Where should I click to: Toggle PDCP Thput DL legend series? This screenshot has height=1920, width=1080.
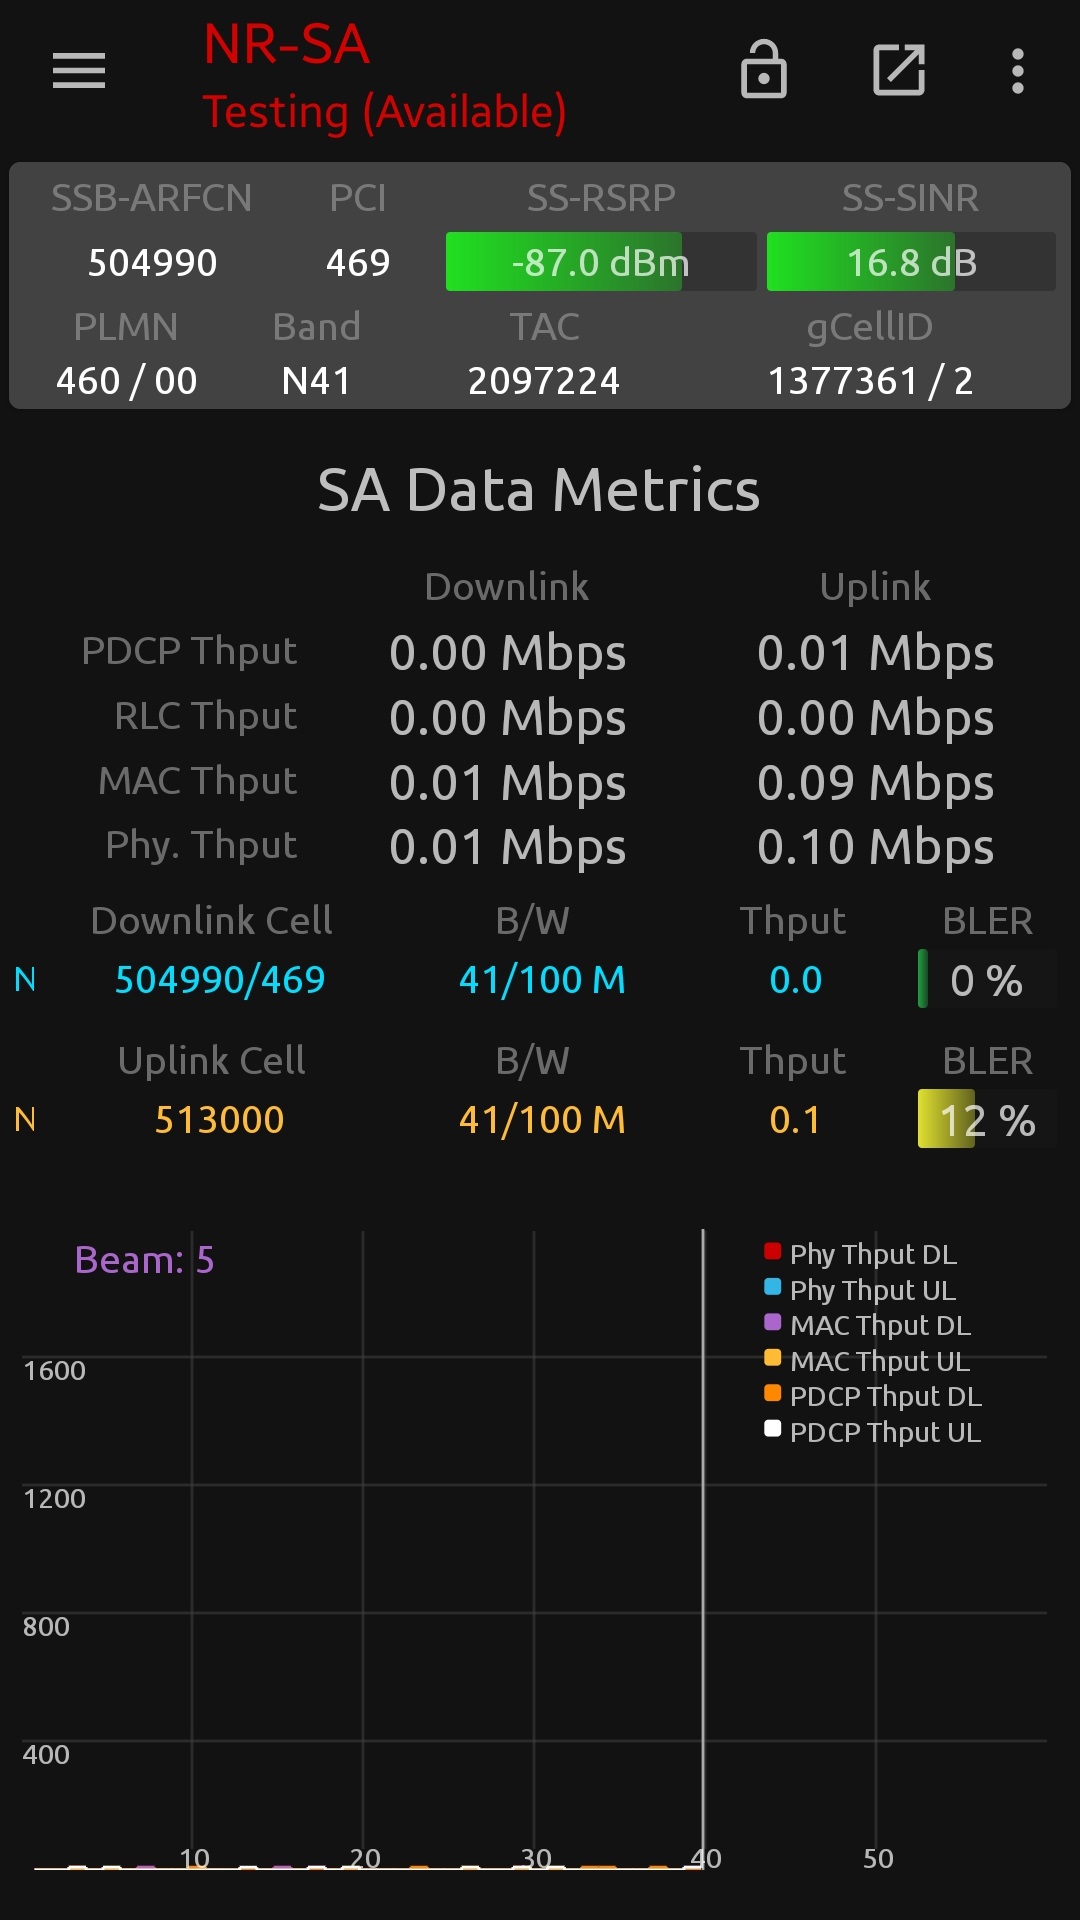(x=873, y=1396)
